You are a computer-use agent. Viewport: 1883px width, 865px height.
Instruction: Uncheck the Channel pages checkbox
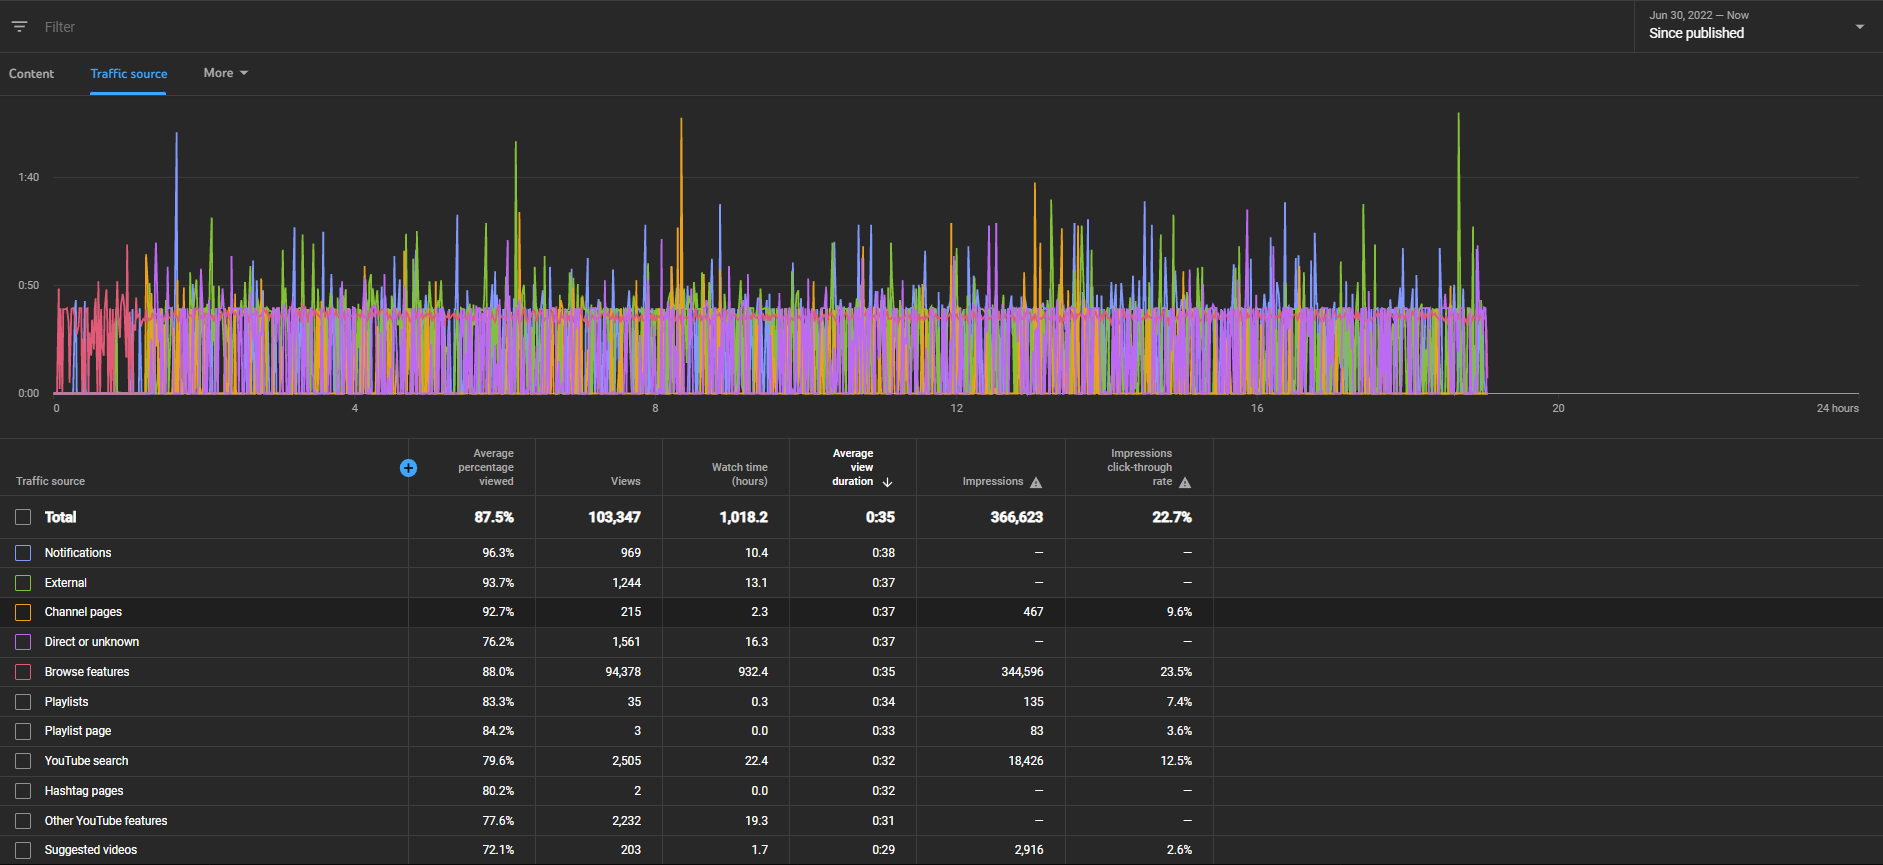(x=23, y=612)
